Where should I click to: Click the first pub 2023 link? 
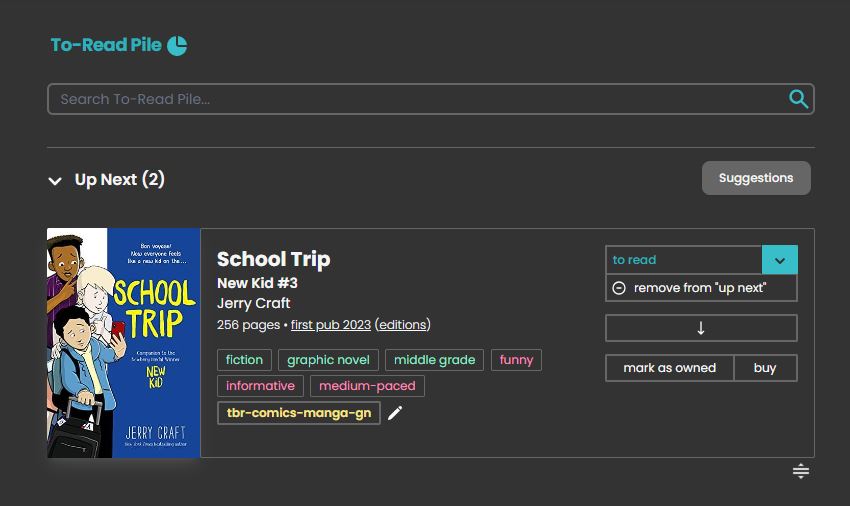(330, 325)
